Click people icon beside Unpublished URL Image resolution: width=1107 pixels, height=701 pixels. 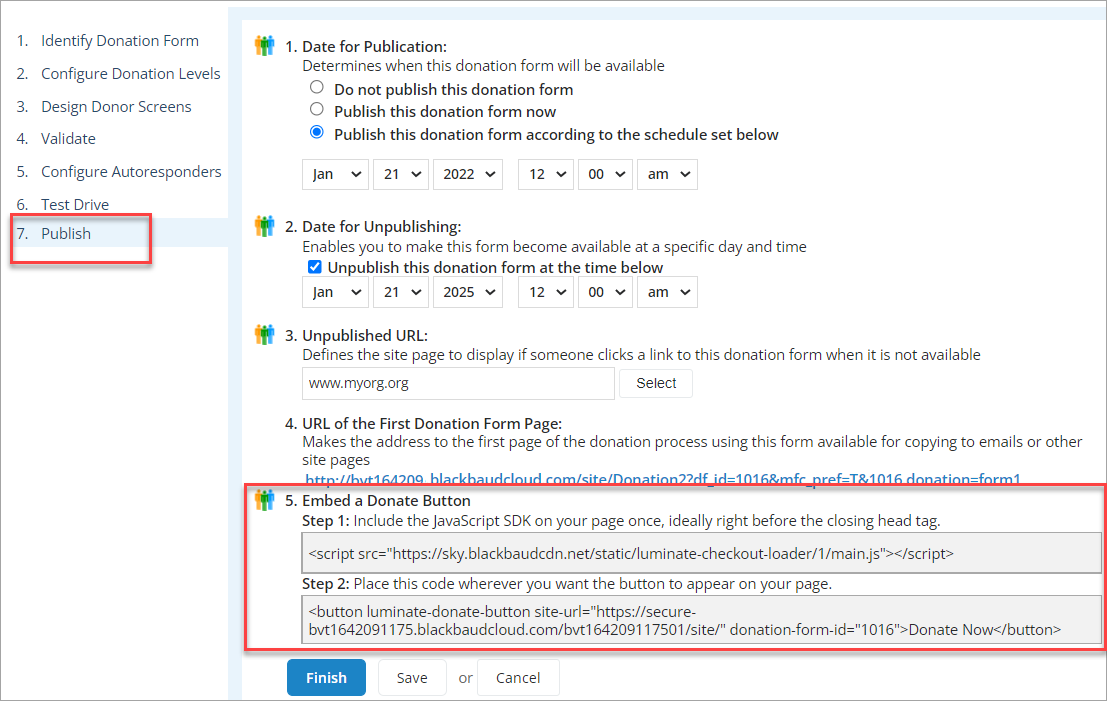click(x=265, y=335)
